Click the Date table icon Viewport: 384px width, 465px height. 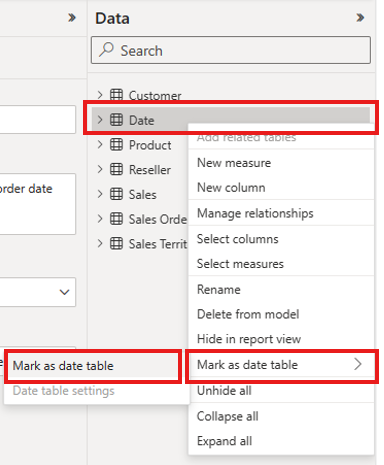click(x=116, y=120)
